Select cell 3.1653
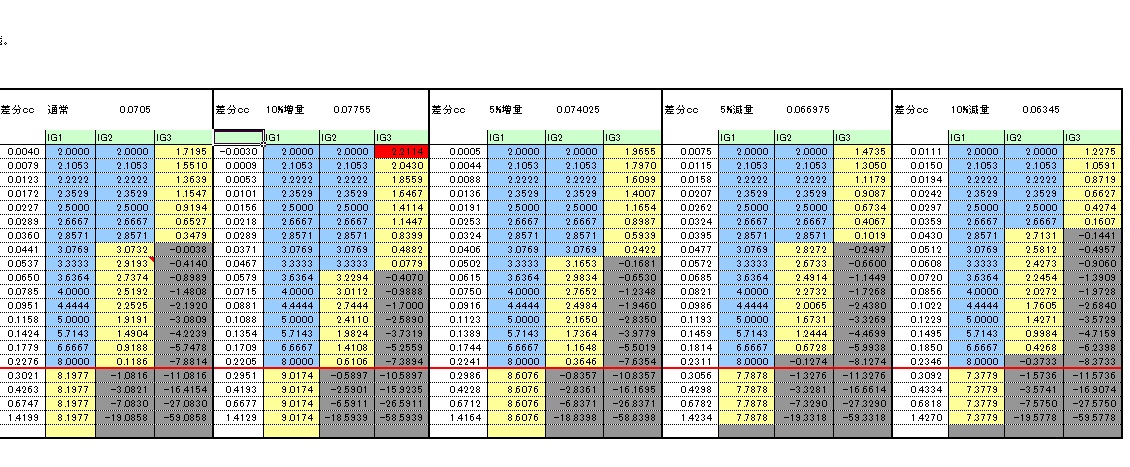 coord(574,264)
